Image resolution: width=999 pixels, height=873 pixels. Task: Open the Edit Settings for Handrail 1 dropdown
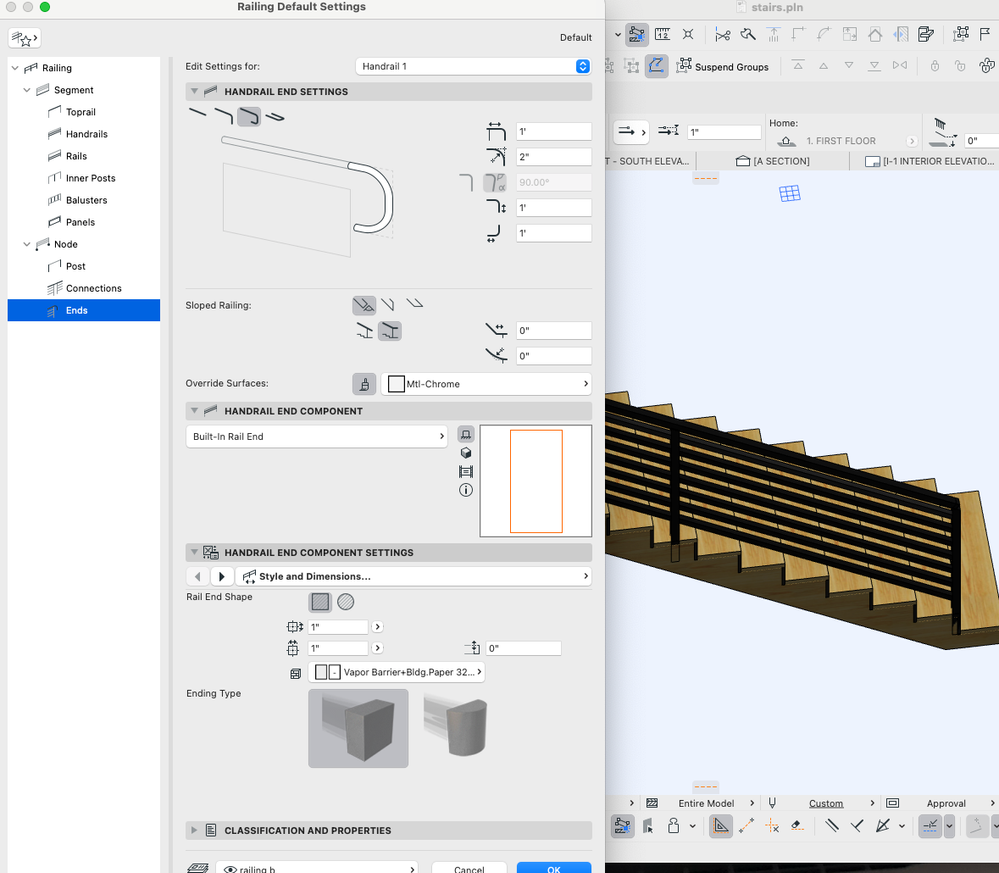[473, 66]
